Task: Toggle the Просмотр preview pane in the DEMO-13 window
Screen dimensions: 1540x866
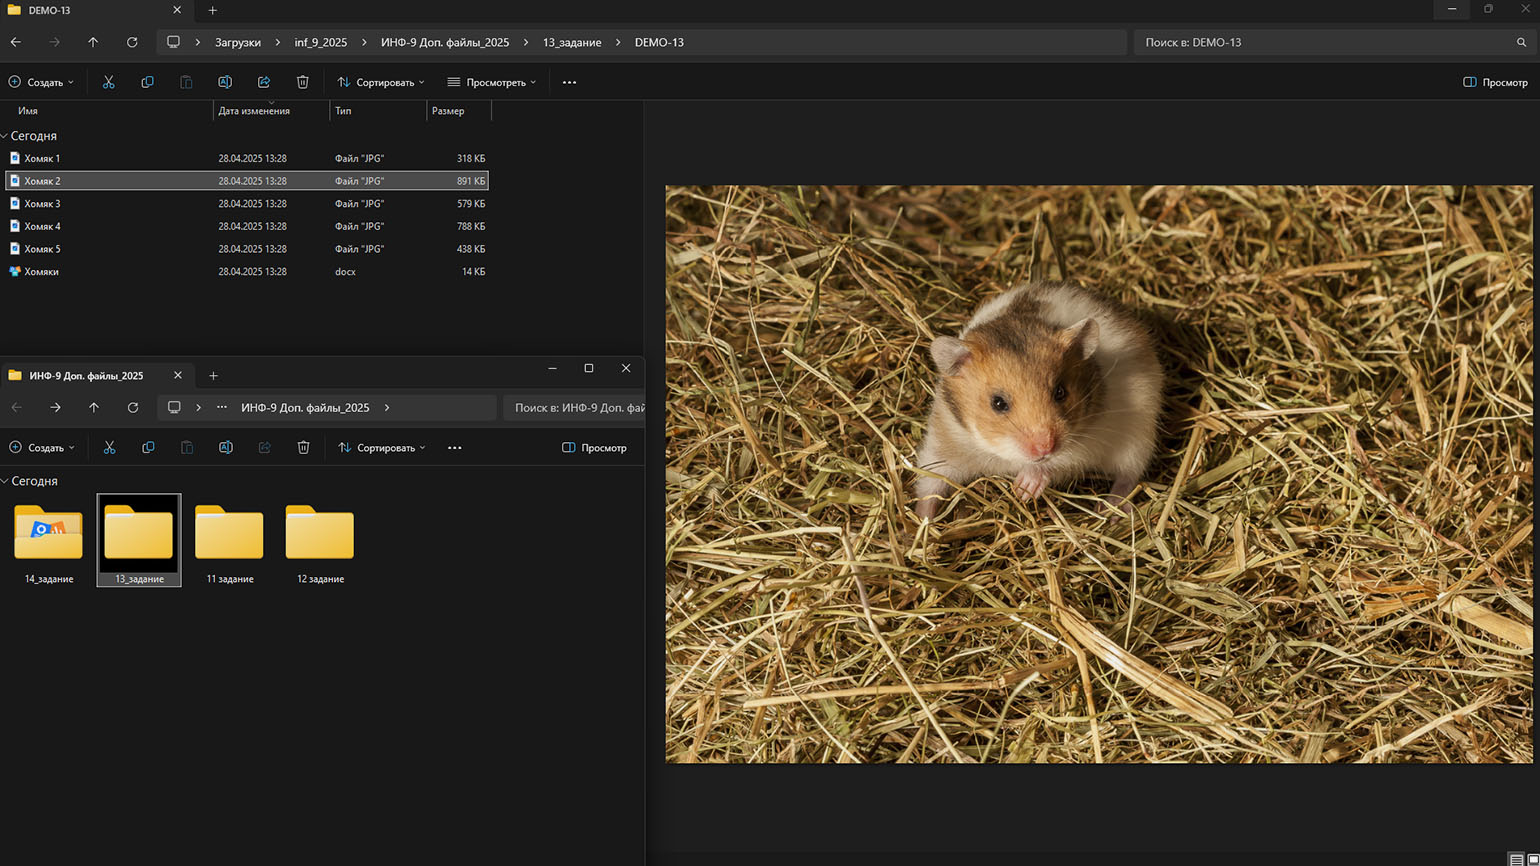Action: (1495, 82)
